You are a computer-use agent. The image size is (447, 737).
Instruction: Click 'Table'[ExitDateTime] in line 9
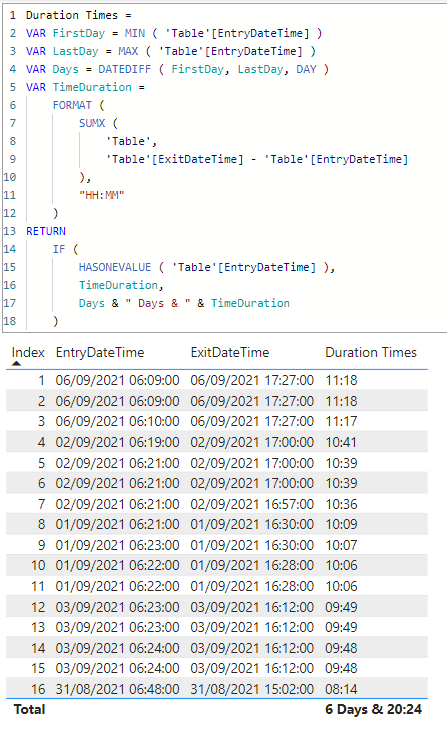pyautogui.click(x=174, y=159)
